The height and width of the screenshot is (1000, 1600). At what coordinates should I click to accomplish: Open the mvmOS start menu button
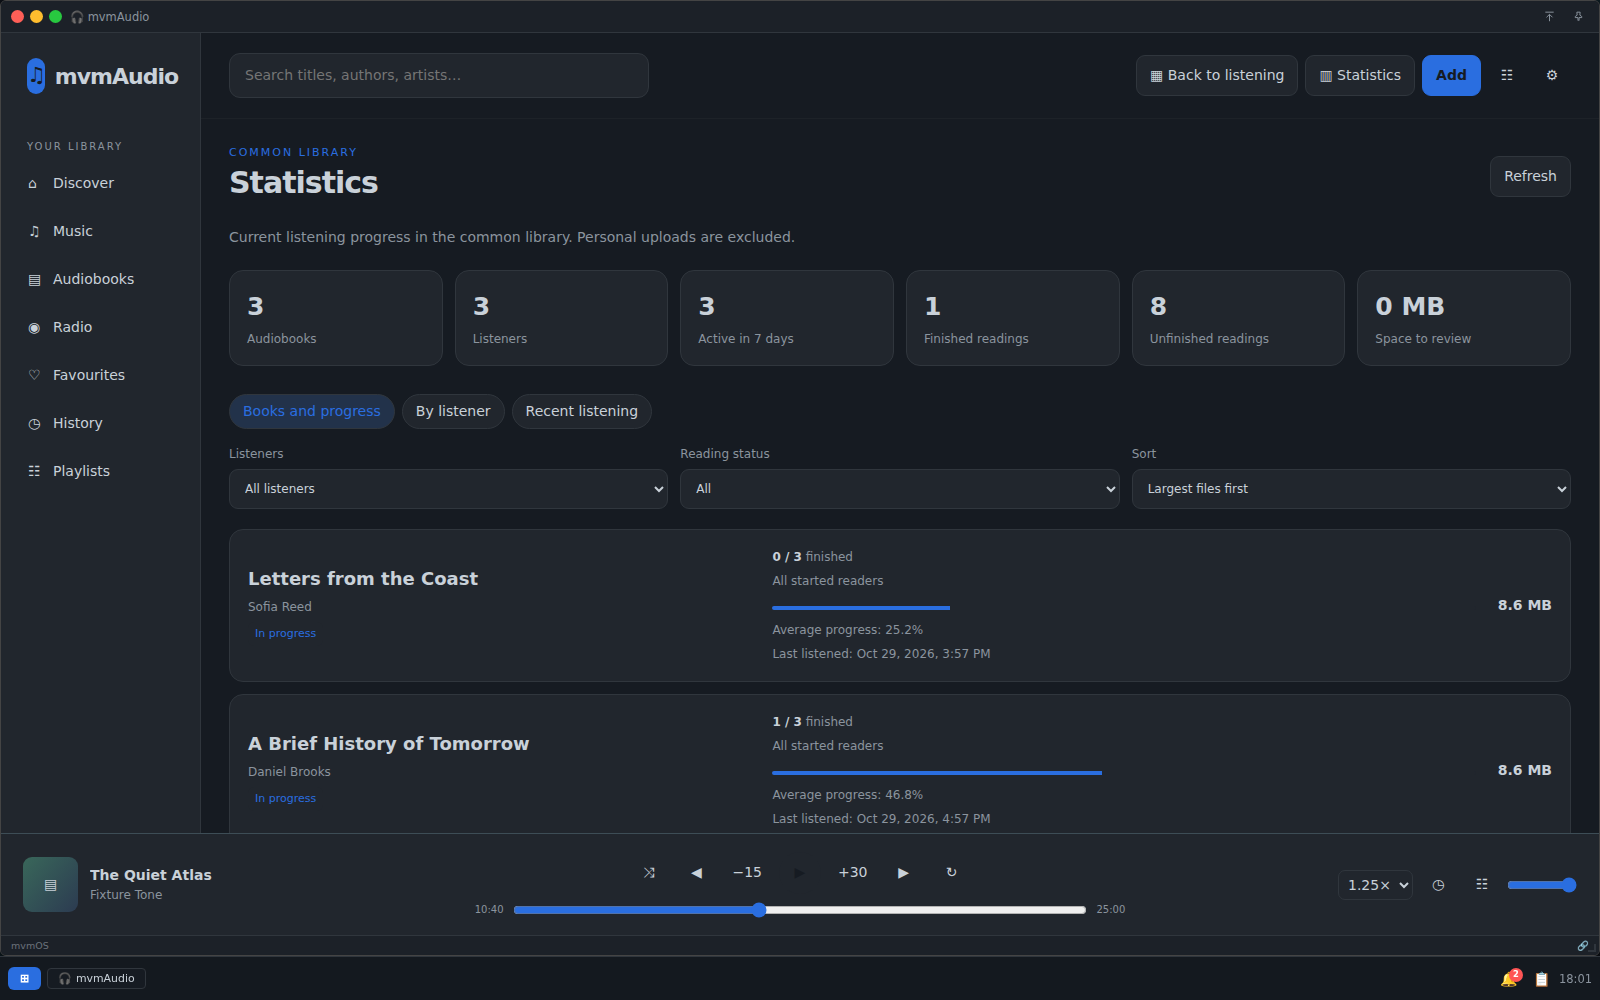point(24,978)
